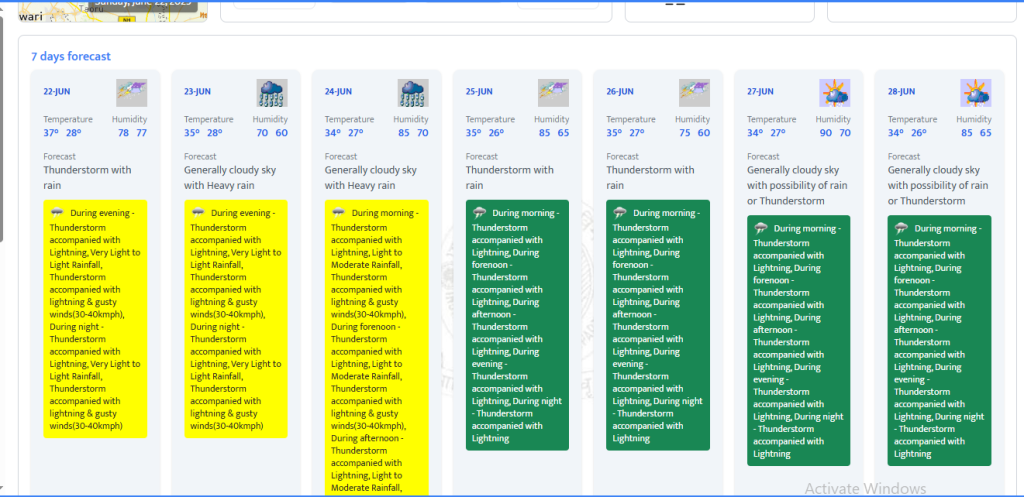Select the 26-JUN thunderstorm weather icon

(x=694, y=93)
